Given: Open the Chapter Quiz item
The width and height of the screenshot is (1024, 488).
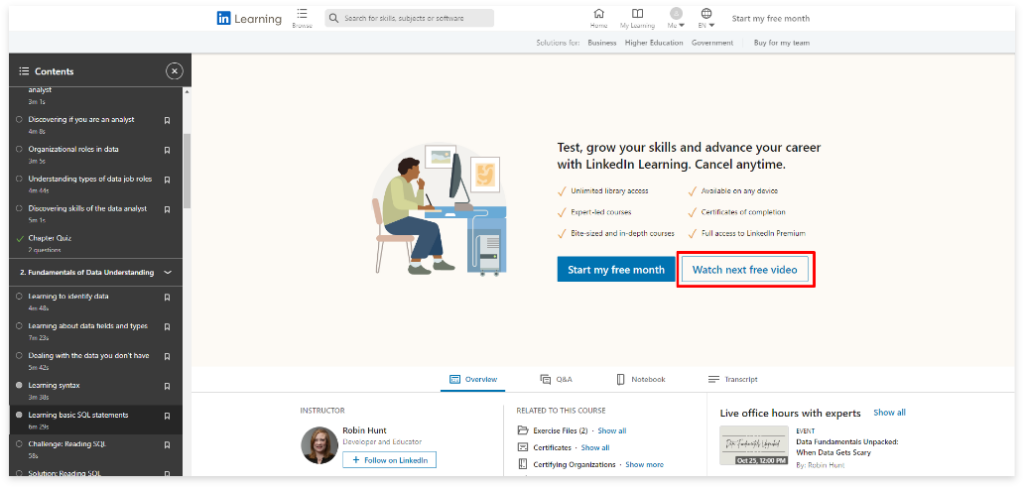Looking at the screenshot, I should point(50,238).
